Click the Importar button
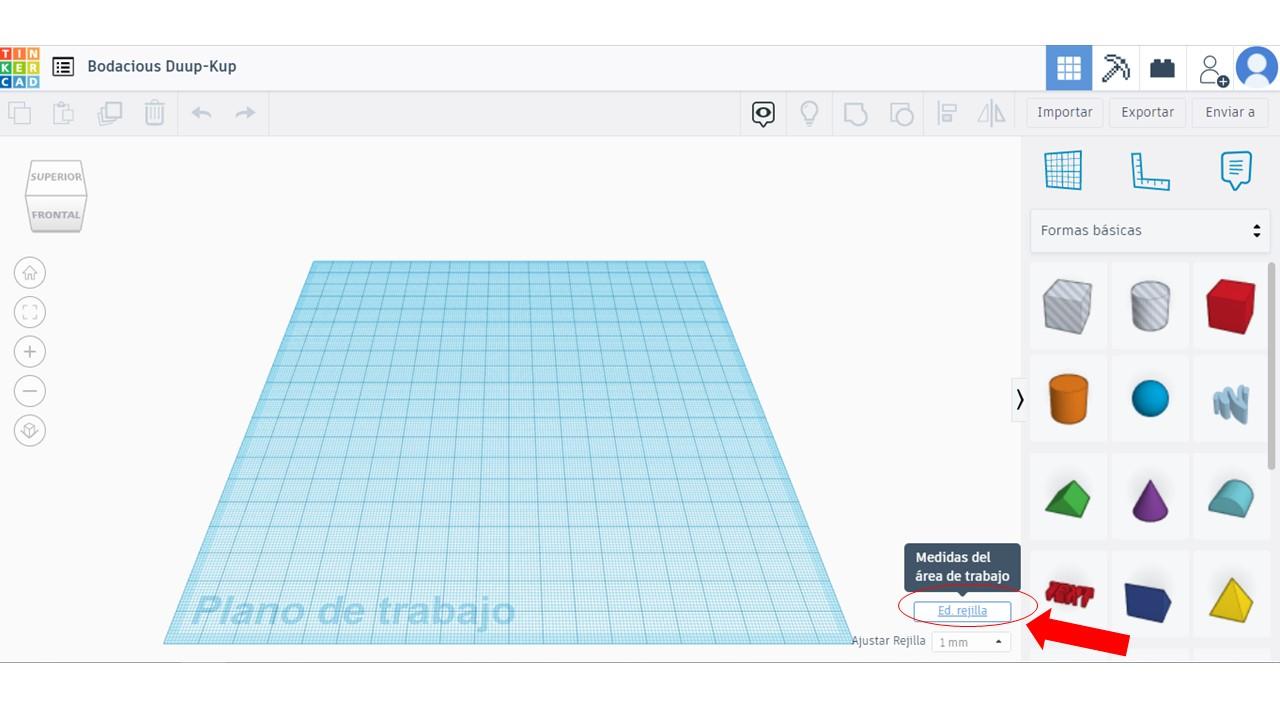 pos(1065,112)
